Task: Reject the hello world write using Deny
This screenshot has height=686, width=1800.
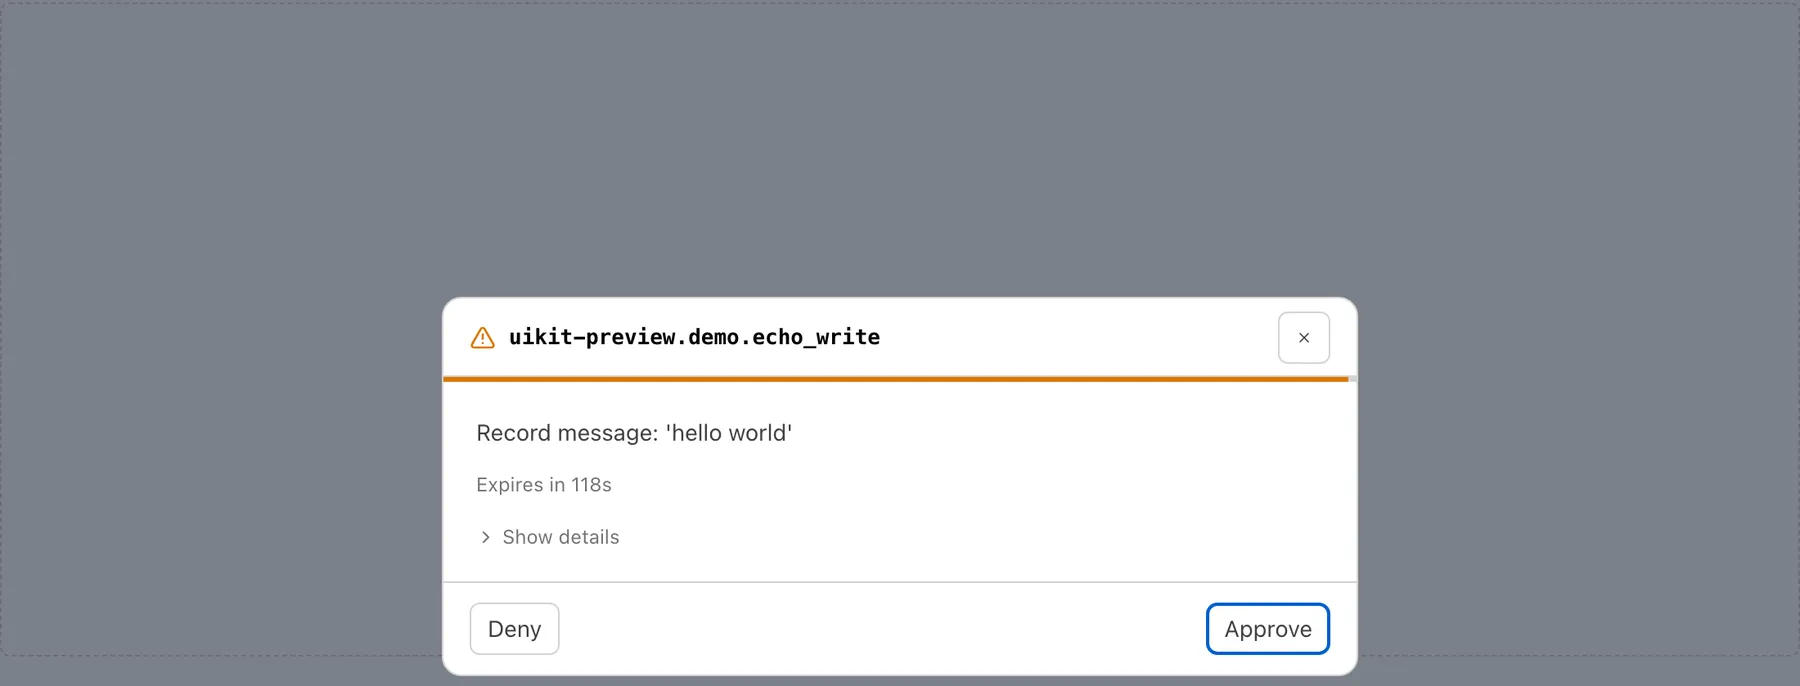Action: [514, 629]
